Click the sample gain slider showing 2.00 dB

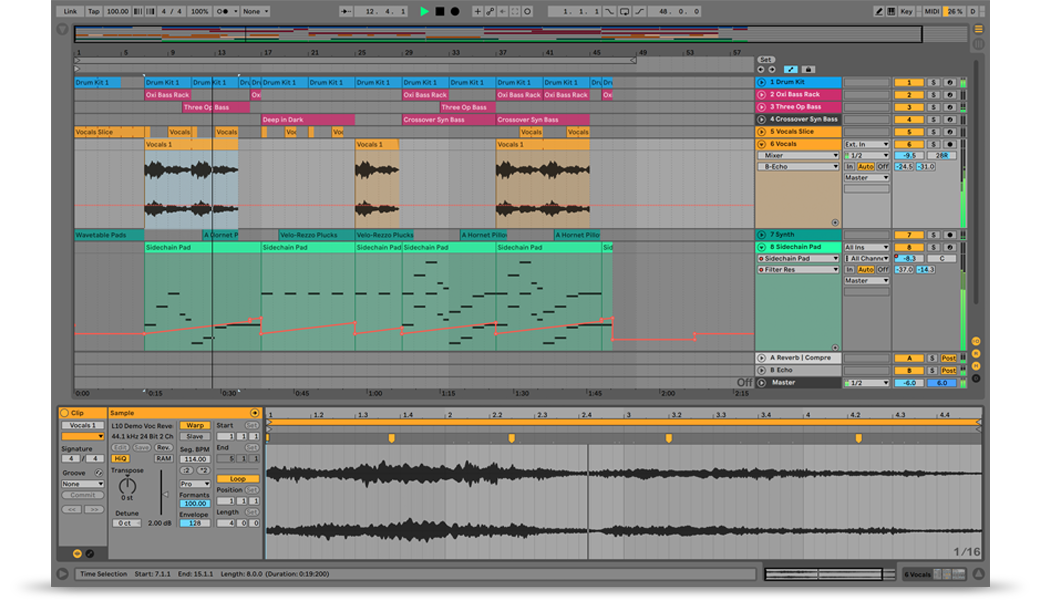click(x=161, y=493)
